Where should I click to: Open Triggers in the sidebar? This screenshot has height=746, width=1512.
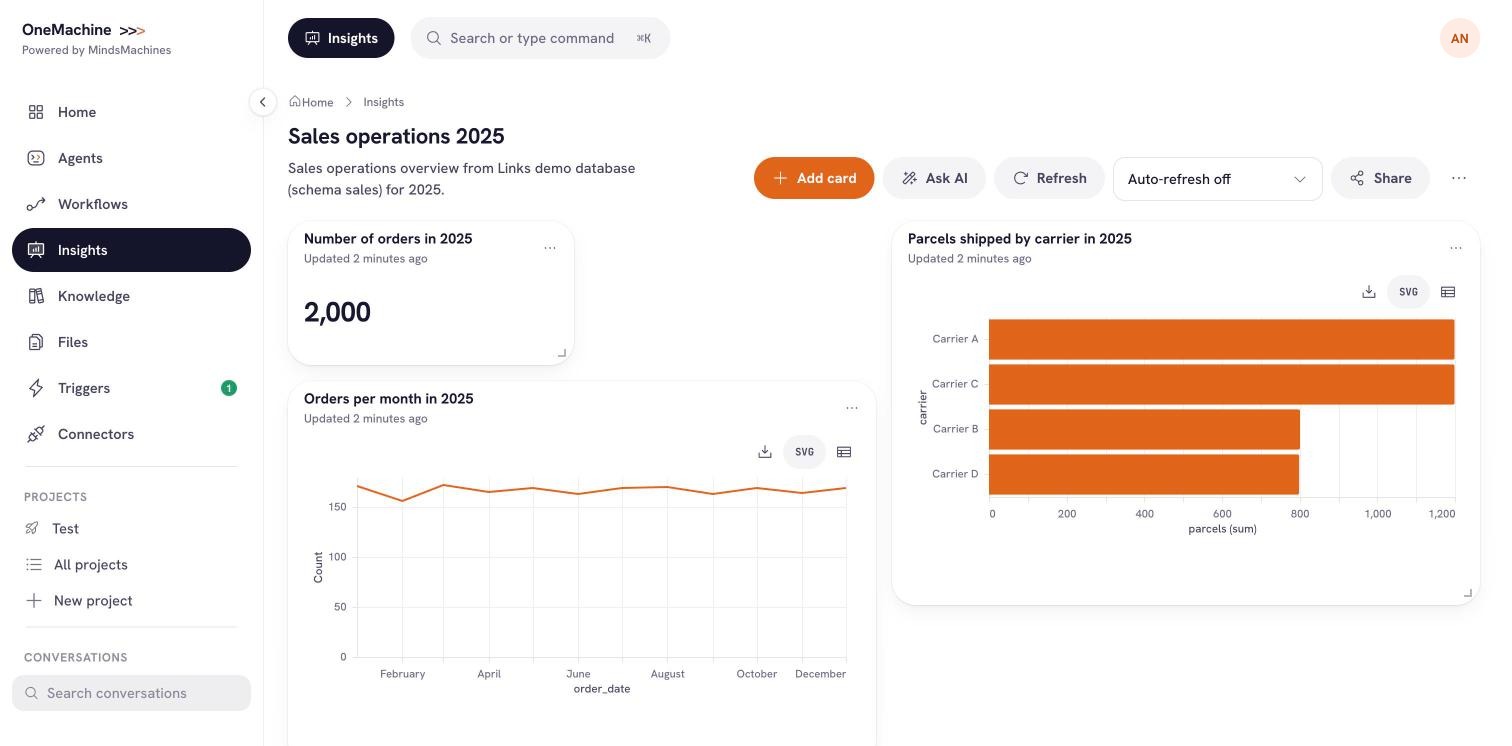coord(131,388)
